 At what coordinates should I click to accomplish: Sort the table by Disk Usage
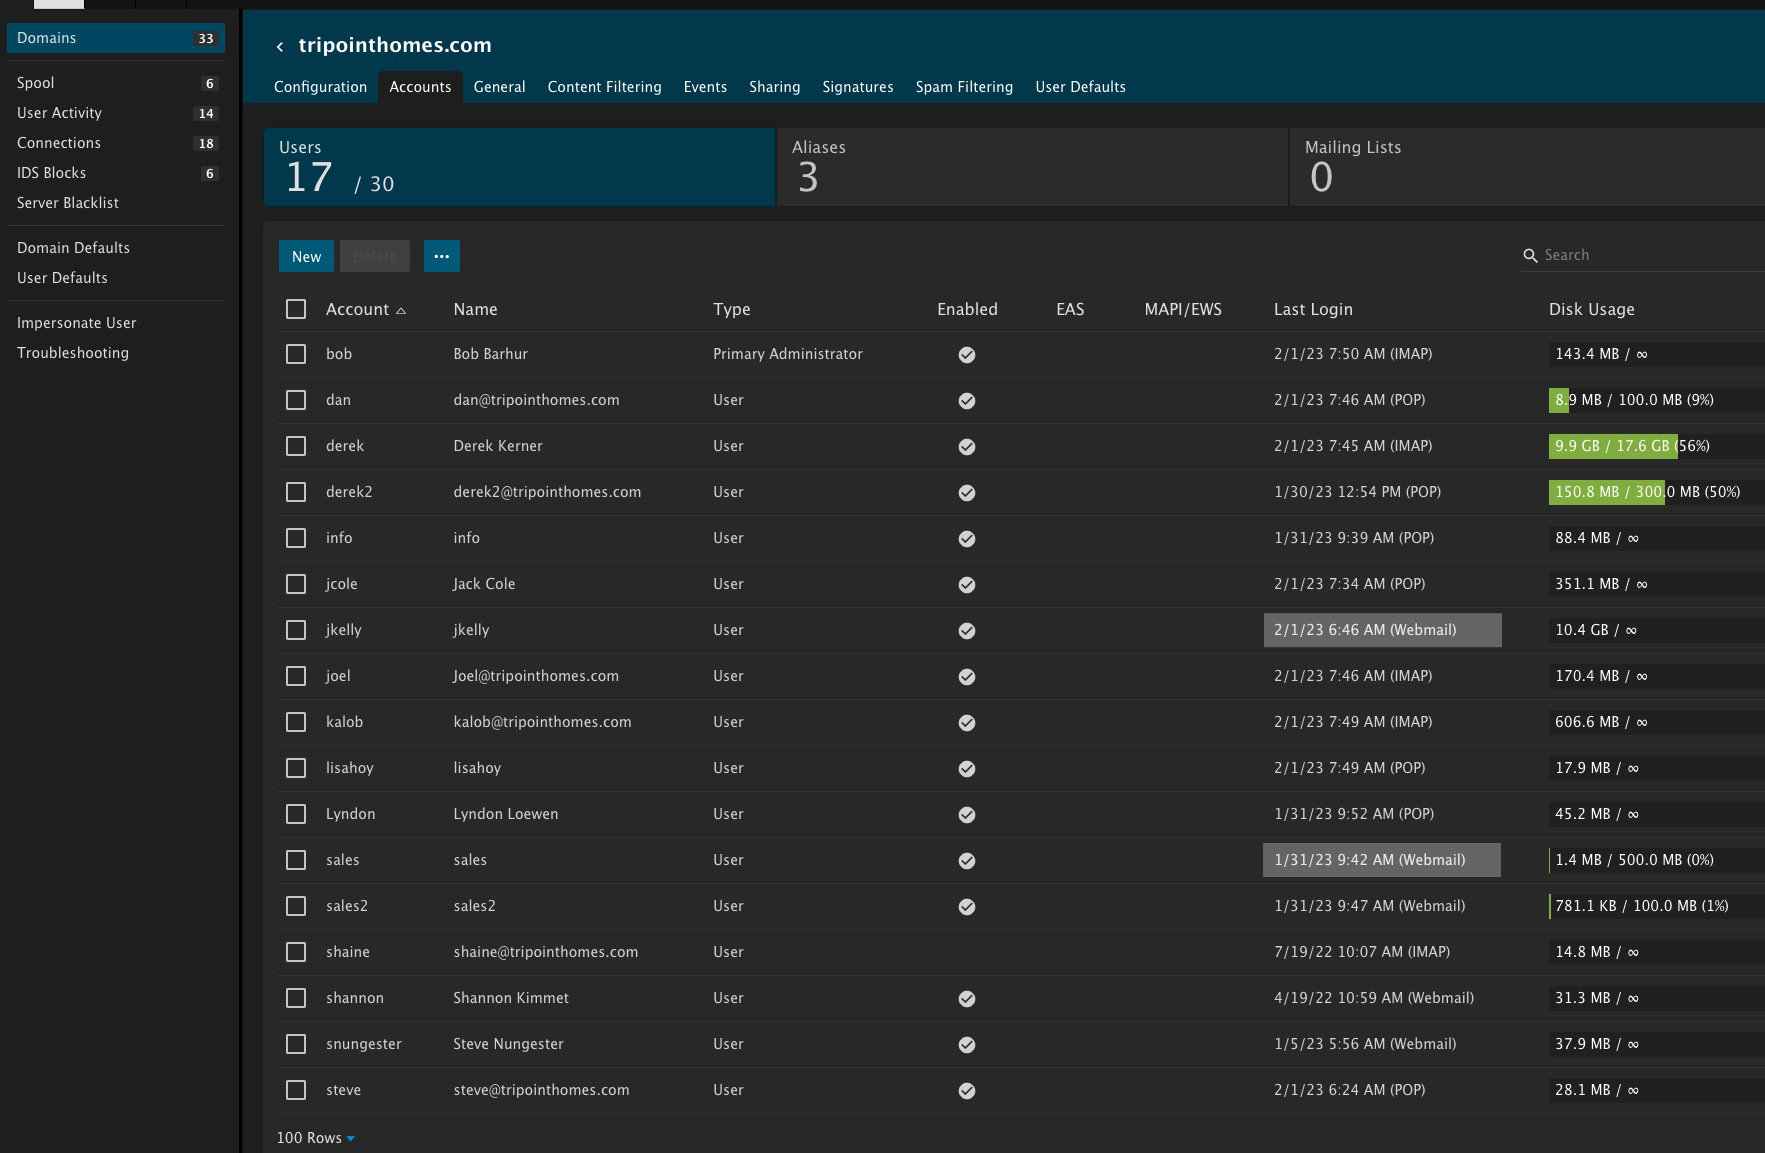pos(1591,309)
